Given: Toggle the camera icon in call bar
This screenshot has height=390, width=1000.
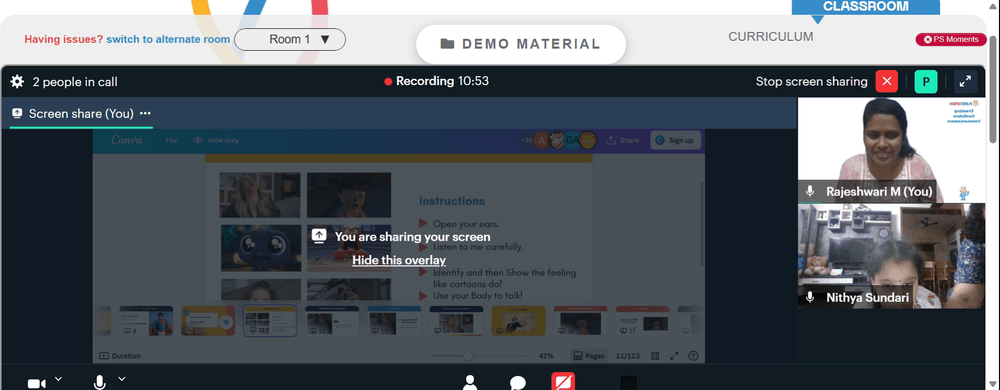Looking at the screenshot, I should (x=36, y=383).
